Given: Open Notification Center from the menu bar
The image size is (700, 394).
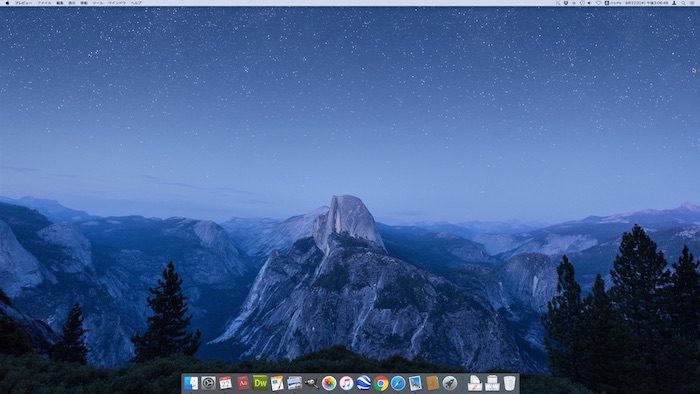Looking at the screenshot, I should (x=692, y=3).
